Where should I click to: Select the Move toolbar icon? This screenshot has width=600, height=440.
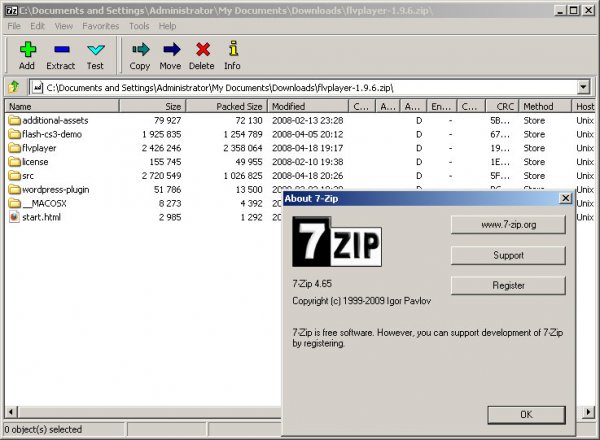coord(171,49)
